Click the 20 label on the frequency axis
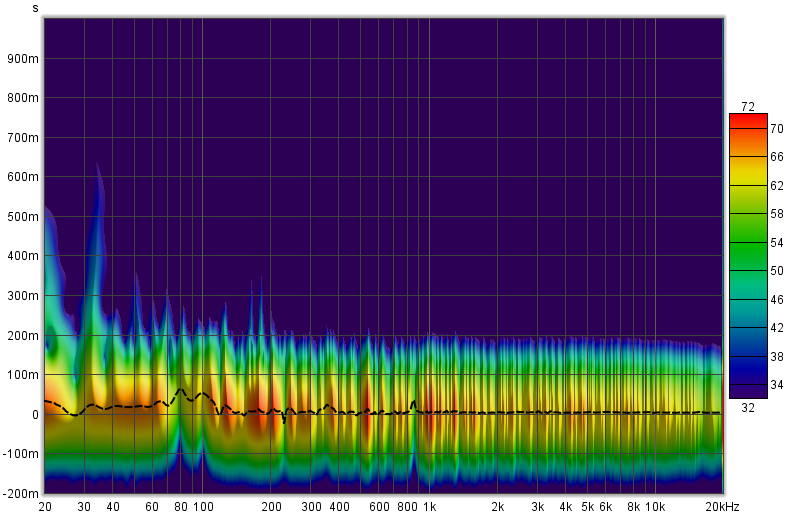The width and height of the screenshot is (800, 519). point(45,507)
